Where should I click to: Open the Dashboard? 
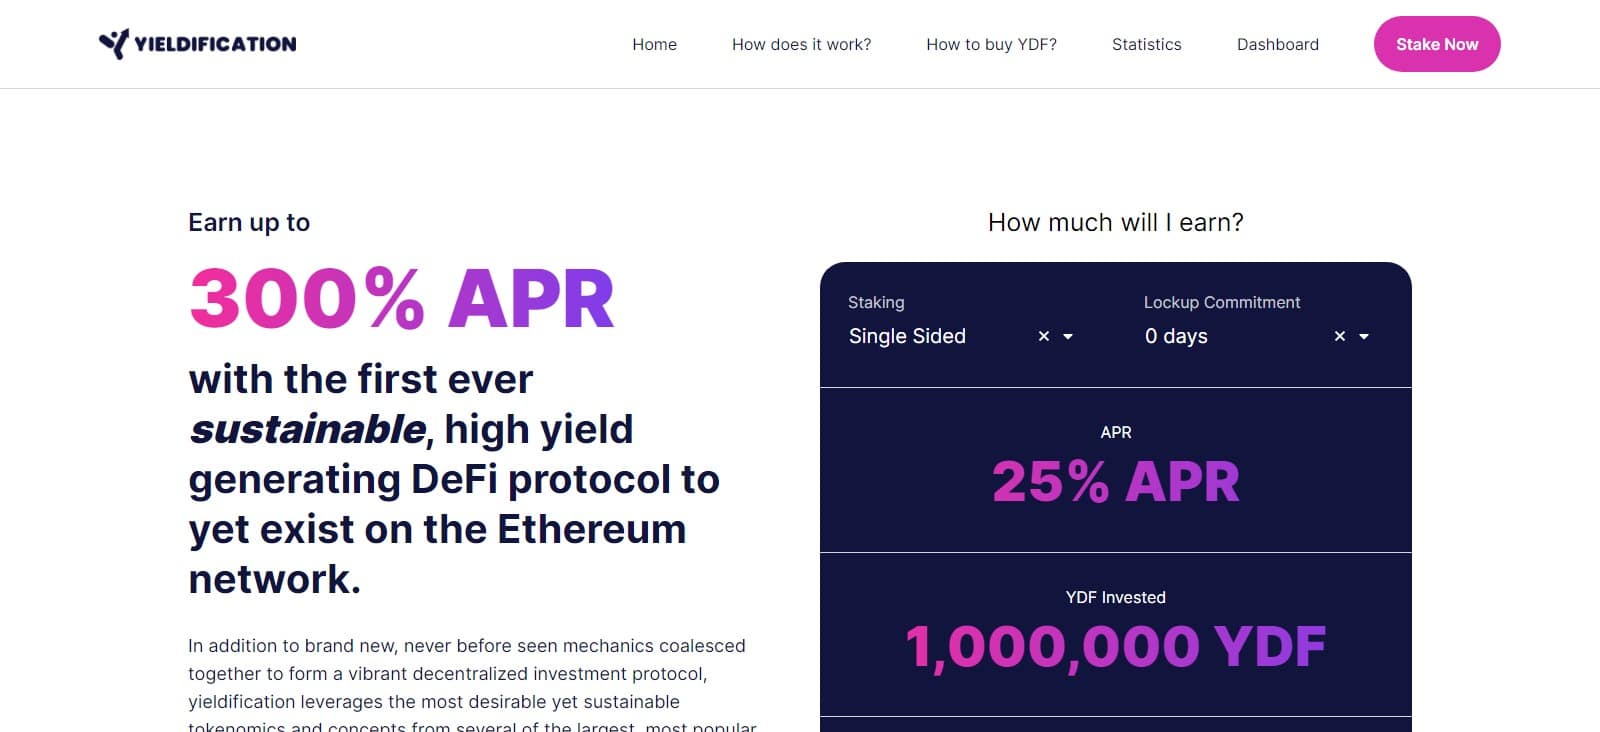1278,44
